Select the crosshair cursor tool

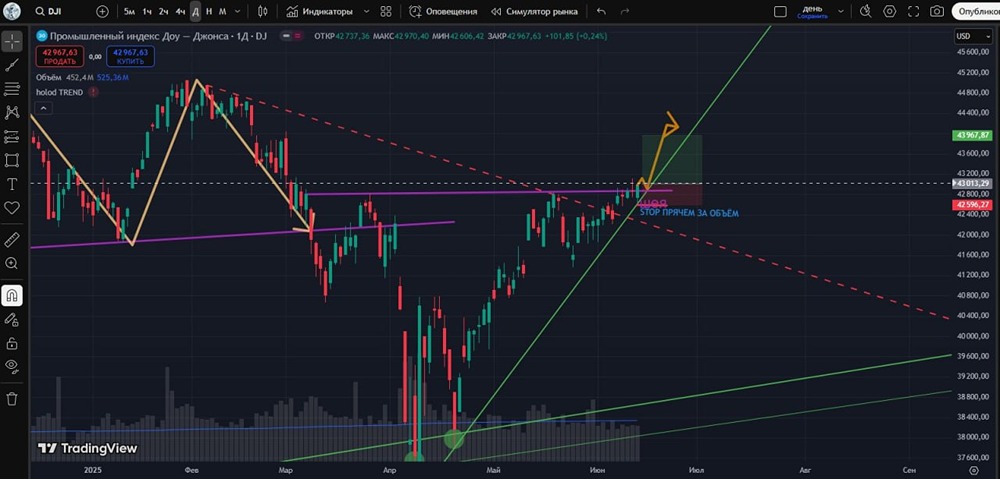11,41
